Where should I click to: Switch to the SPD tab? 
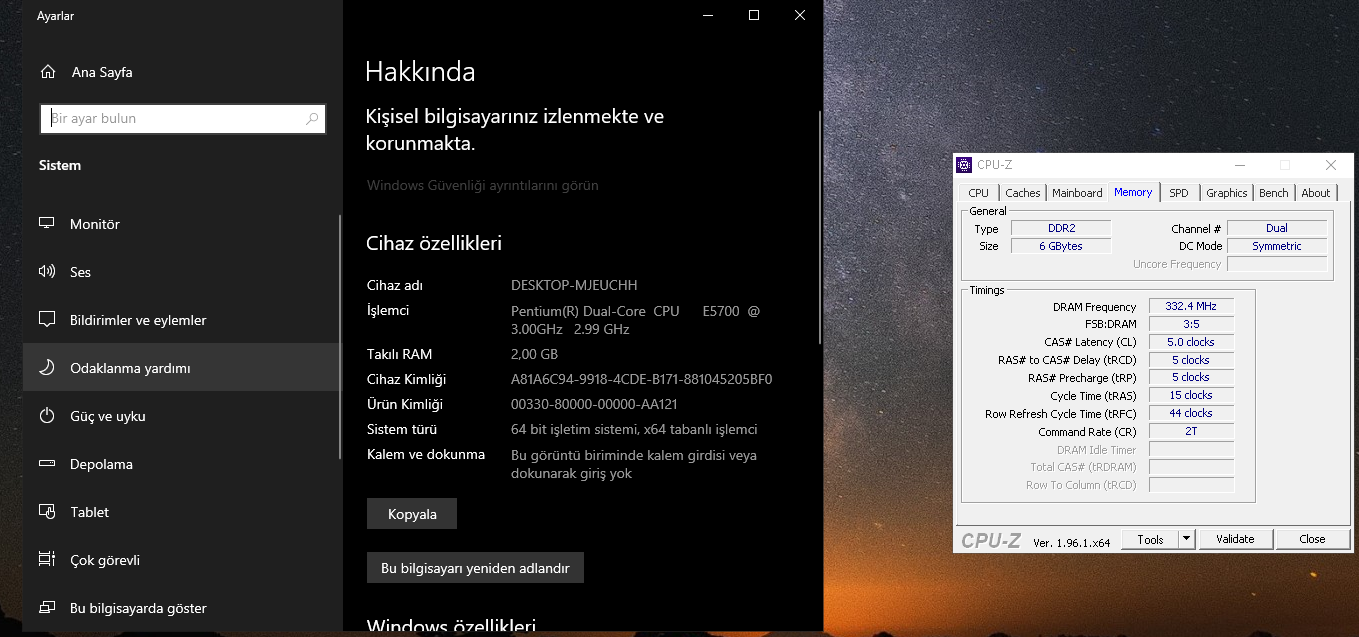1178,192
